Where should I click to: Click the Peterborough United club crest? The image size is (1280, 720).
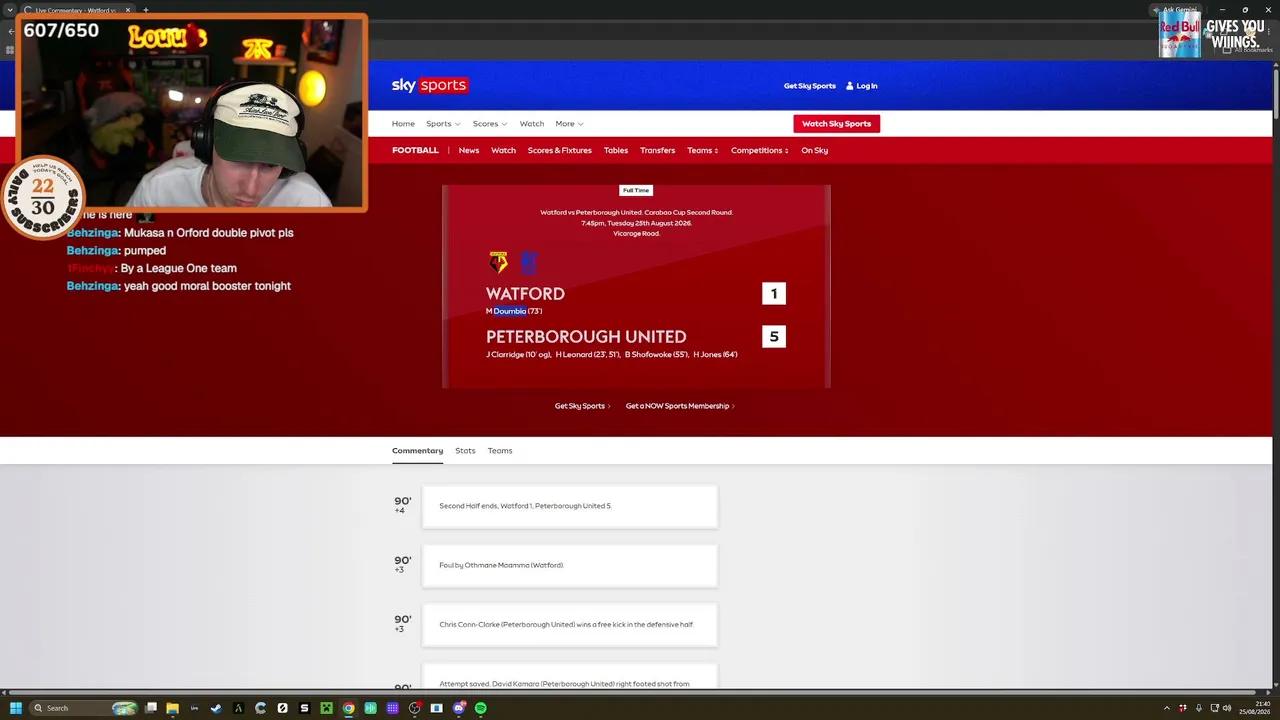coord(529,262)
